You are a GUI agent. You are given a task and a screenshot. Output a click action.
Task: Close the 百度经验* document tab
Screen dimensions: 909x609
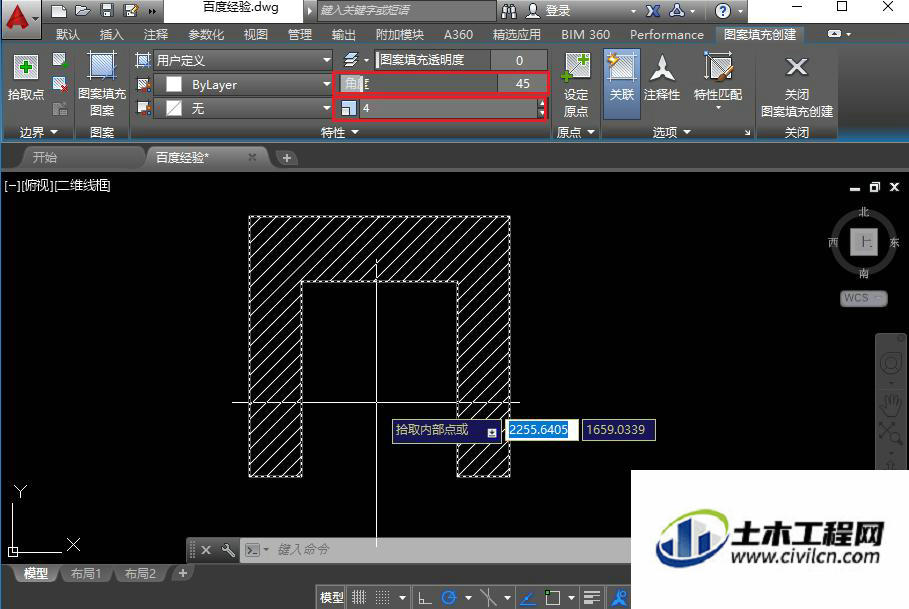point(252,157)
